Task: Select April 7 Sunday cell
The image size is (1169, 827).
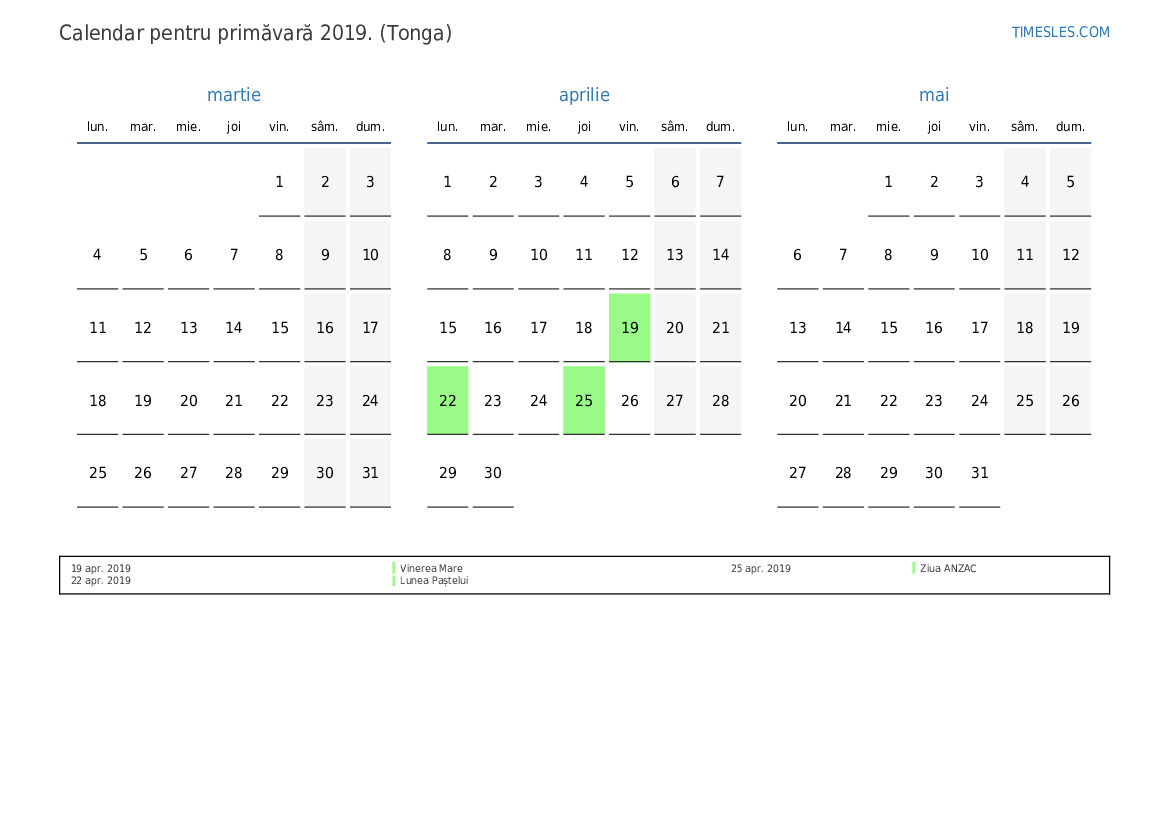Action: [x=720, y=182]
